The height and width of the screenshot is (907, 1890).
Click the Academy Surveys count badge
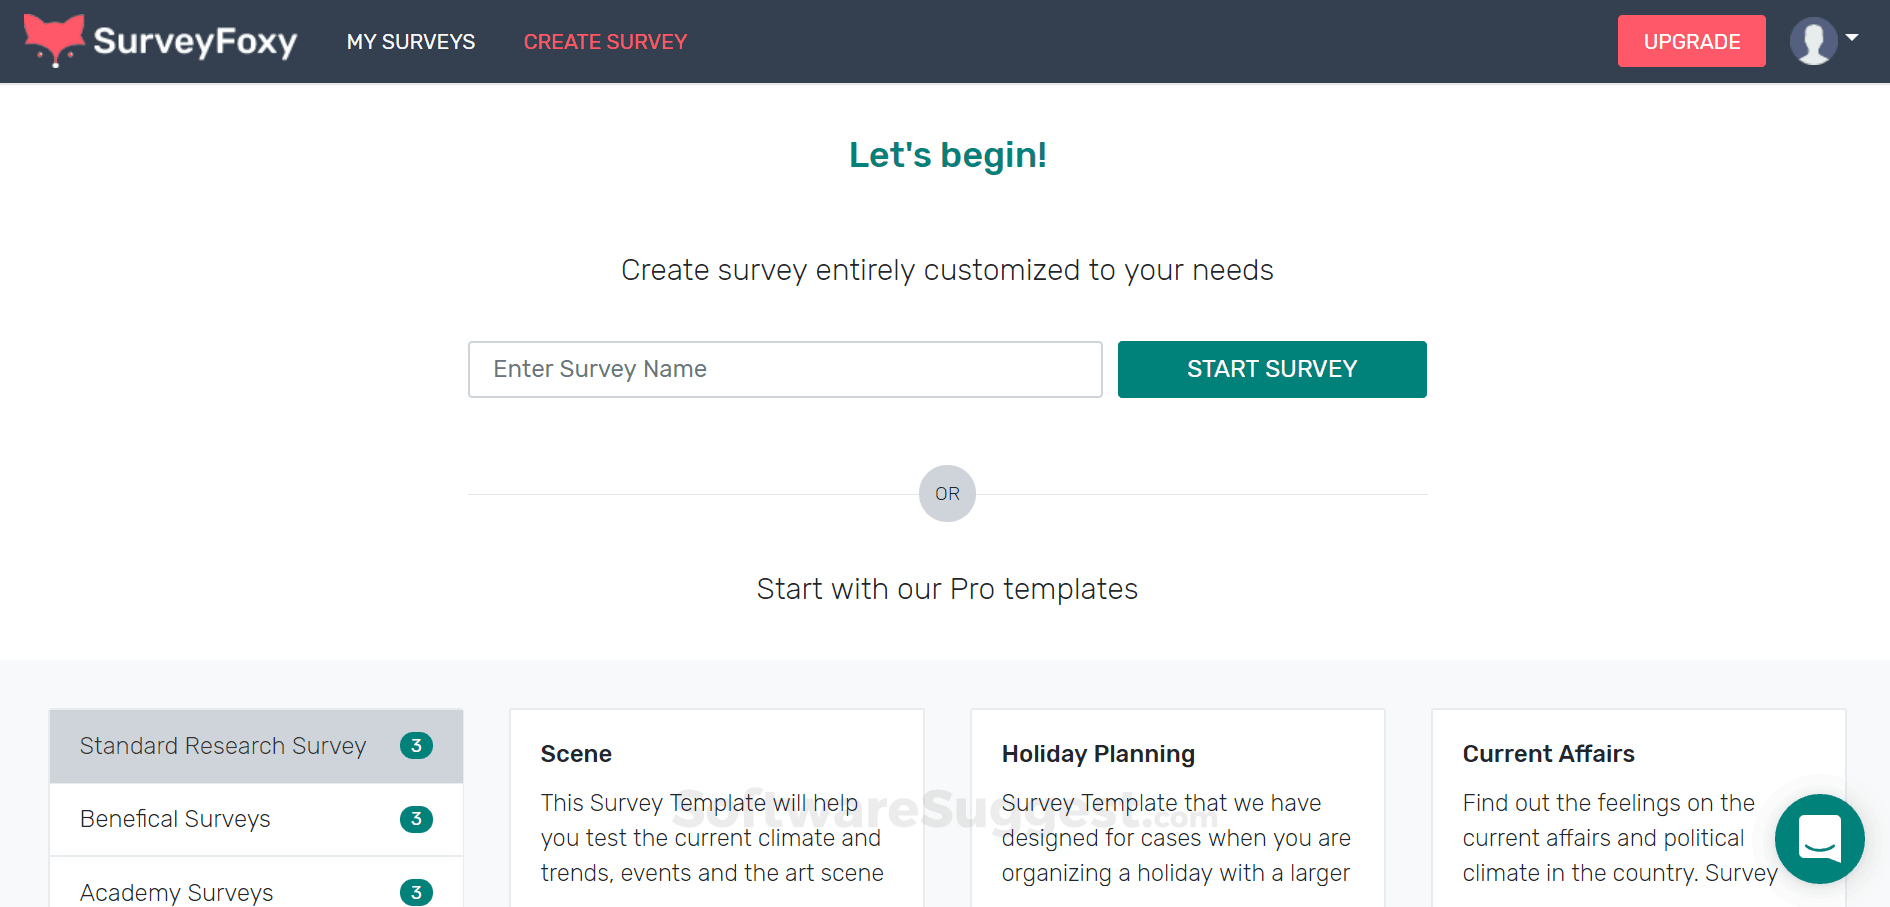416,891
